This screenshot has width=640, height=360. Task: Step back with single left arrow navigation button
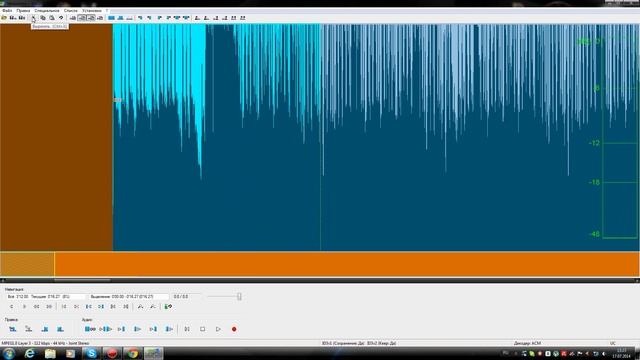(11, 307)
